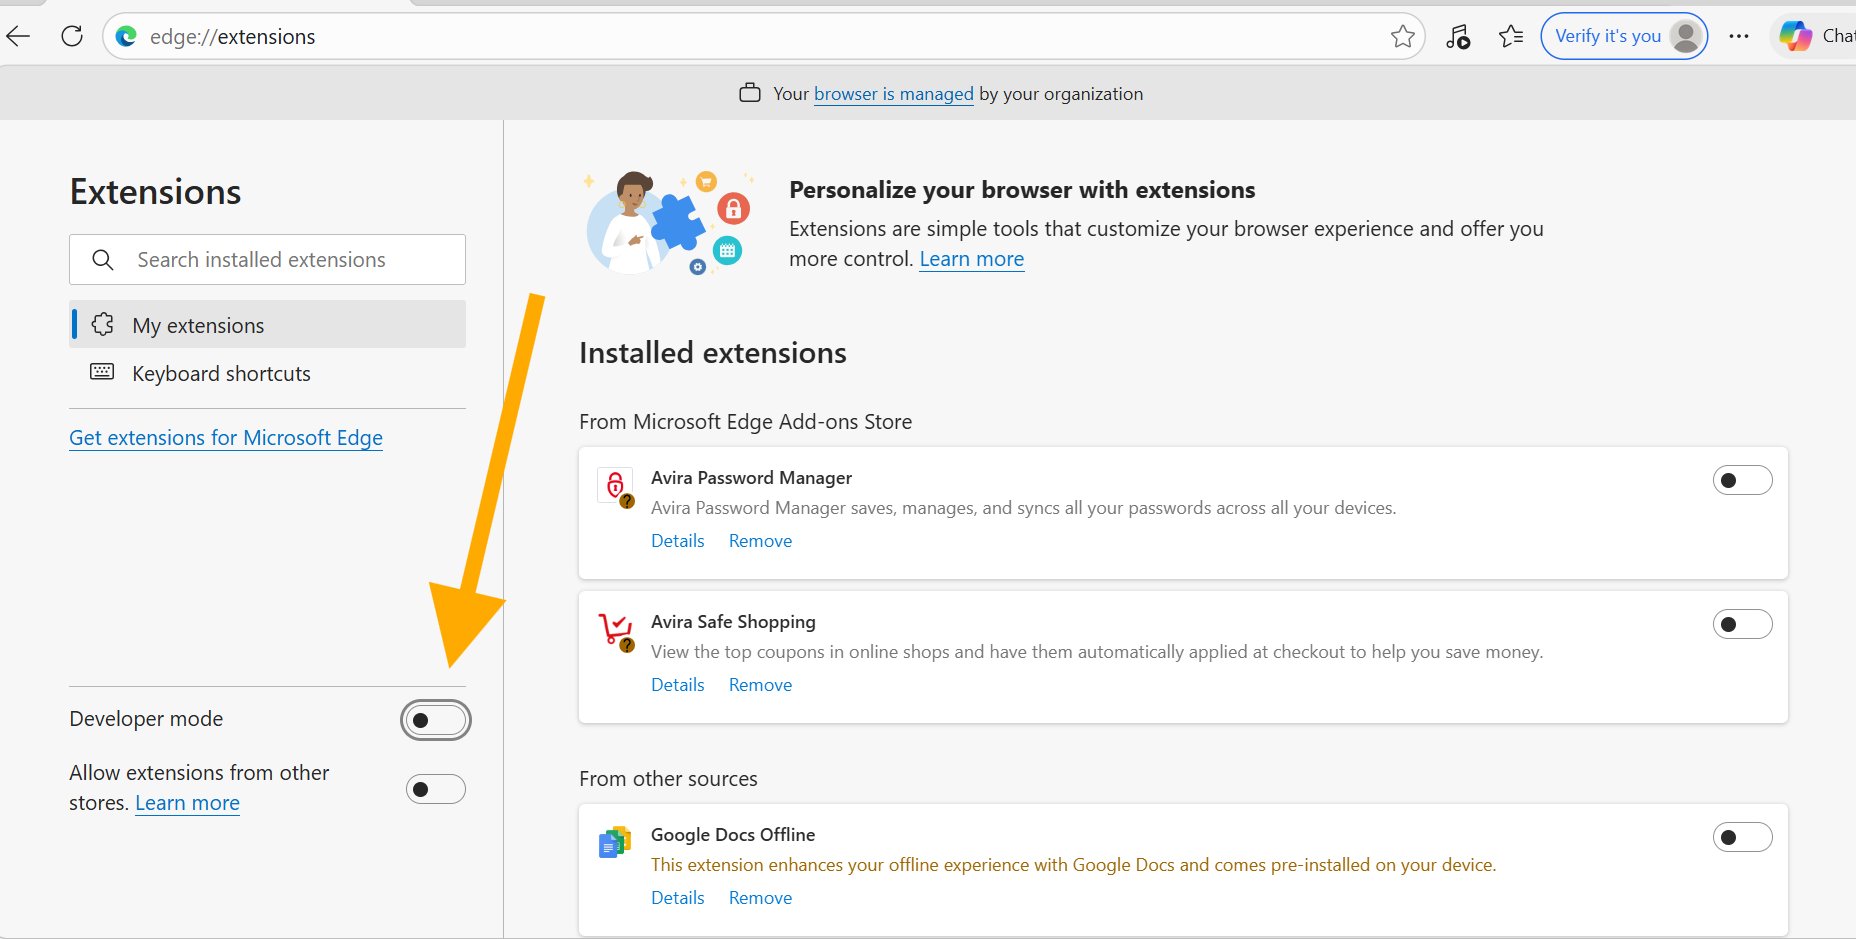The height and width of the screenshot is (939, 1856).
Task: Click From Microsoft Edge Add-ons Store label
Action: point(745,422)
